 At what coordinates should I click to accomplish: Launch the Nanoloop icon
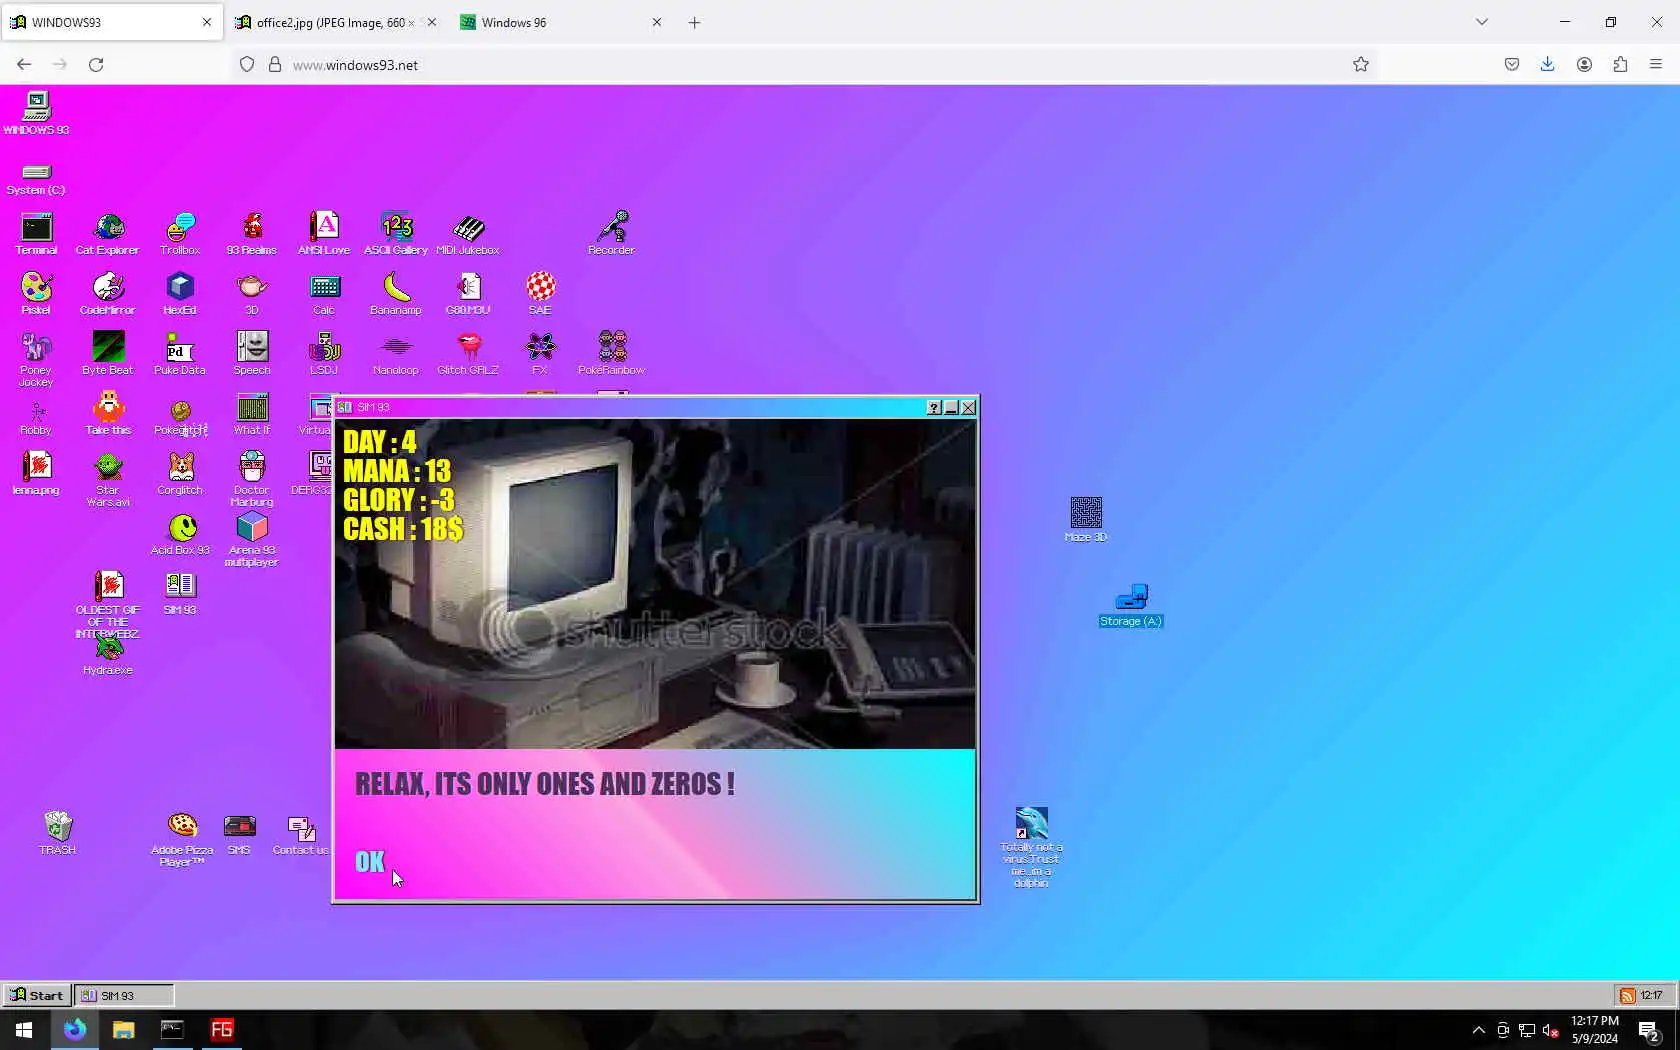pyautogui.click(x=396, y=354)
